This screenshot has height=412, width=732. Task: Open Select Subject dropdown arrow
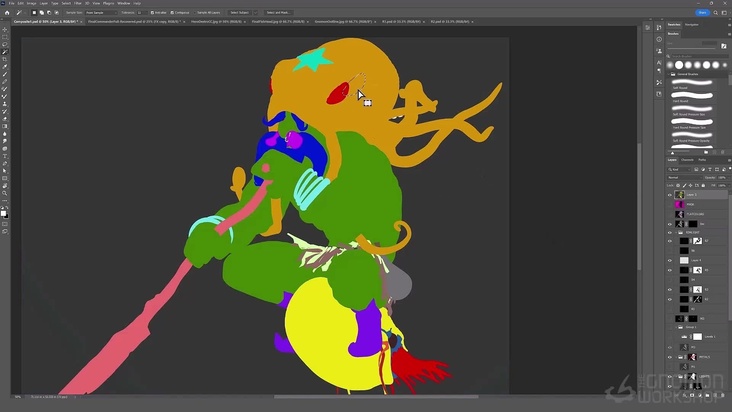pyautogui.click(x=255, y=13)
